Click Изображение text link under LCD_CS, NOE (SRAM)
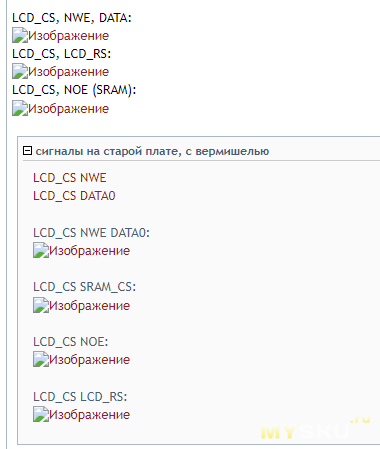380x449 pixels. coord(68,109)
